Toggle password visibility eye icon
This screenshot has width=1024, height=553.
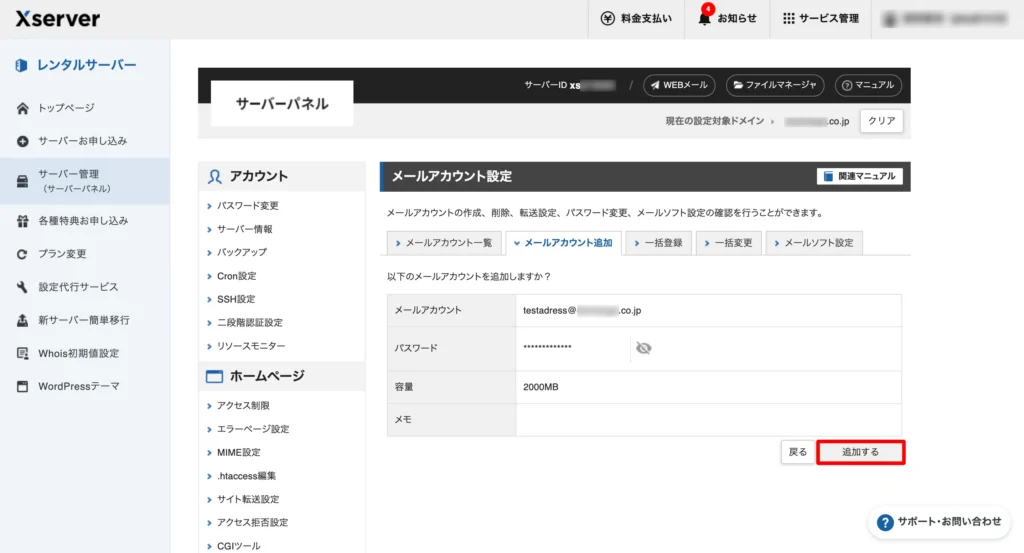coord(643,347)
